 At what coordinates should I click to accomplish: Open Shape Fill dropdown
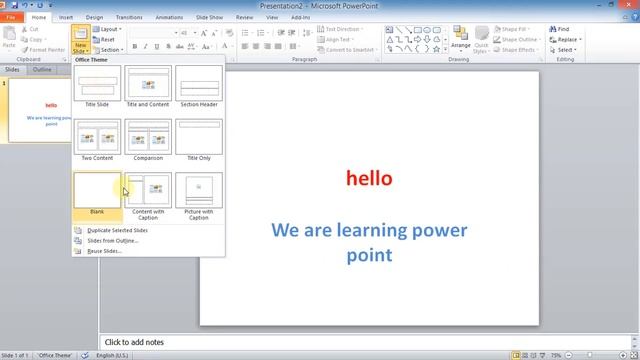point(511,29)
